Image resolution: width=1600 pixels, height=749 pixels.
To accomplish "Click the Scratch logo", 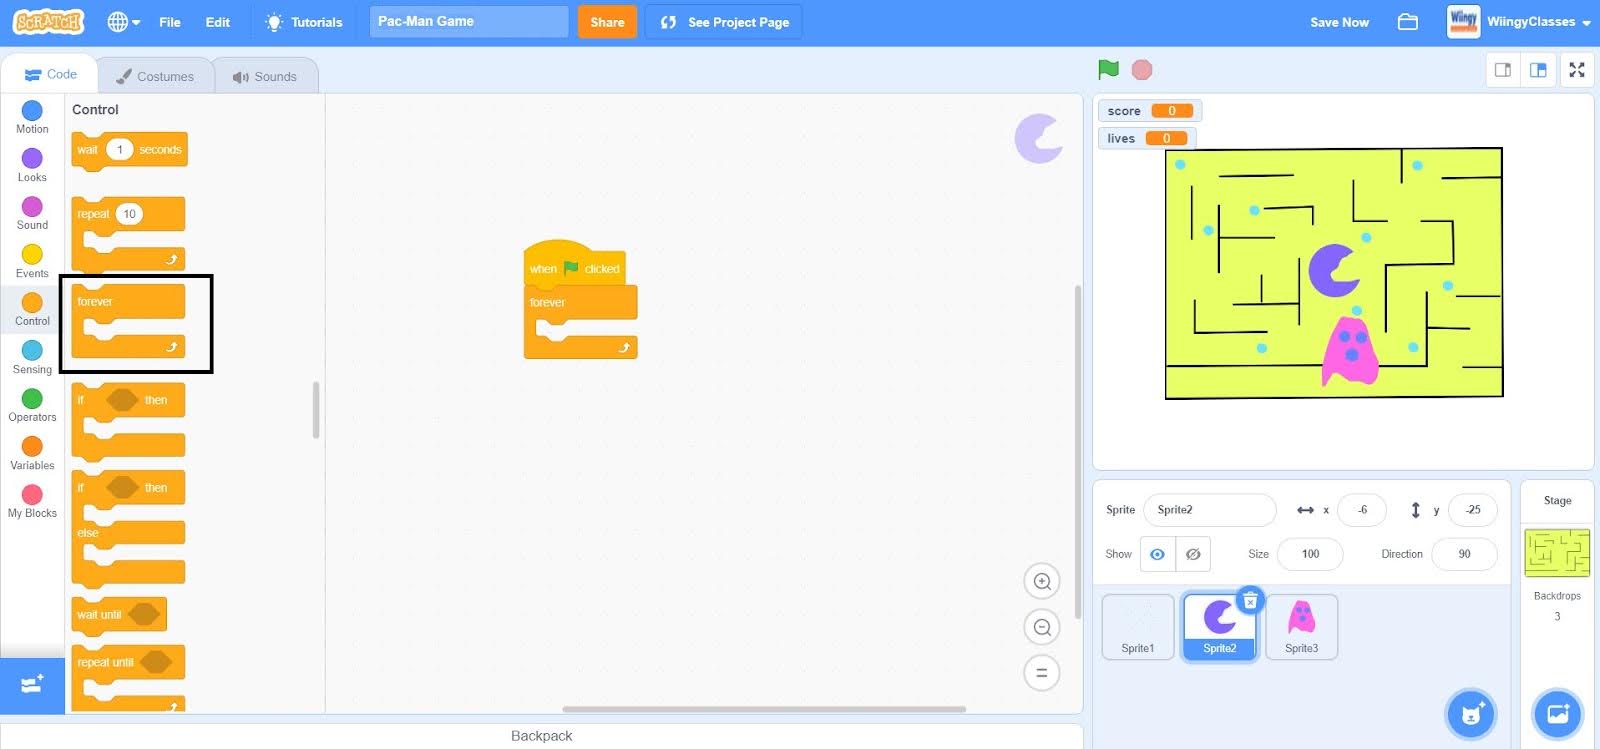I will 48,22.
